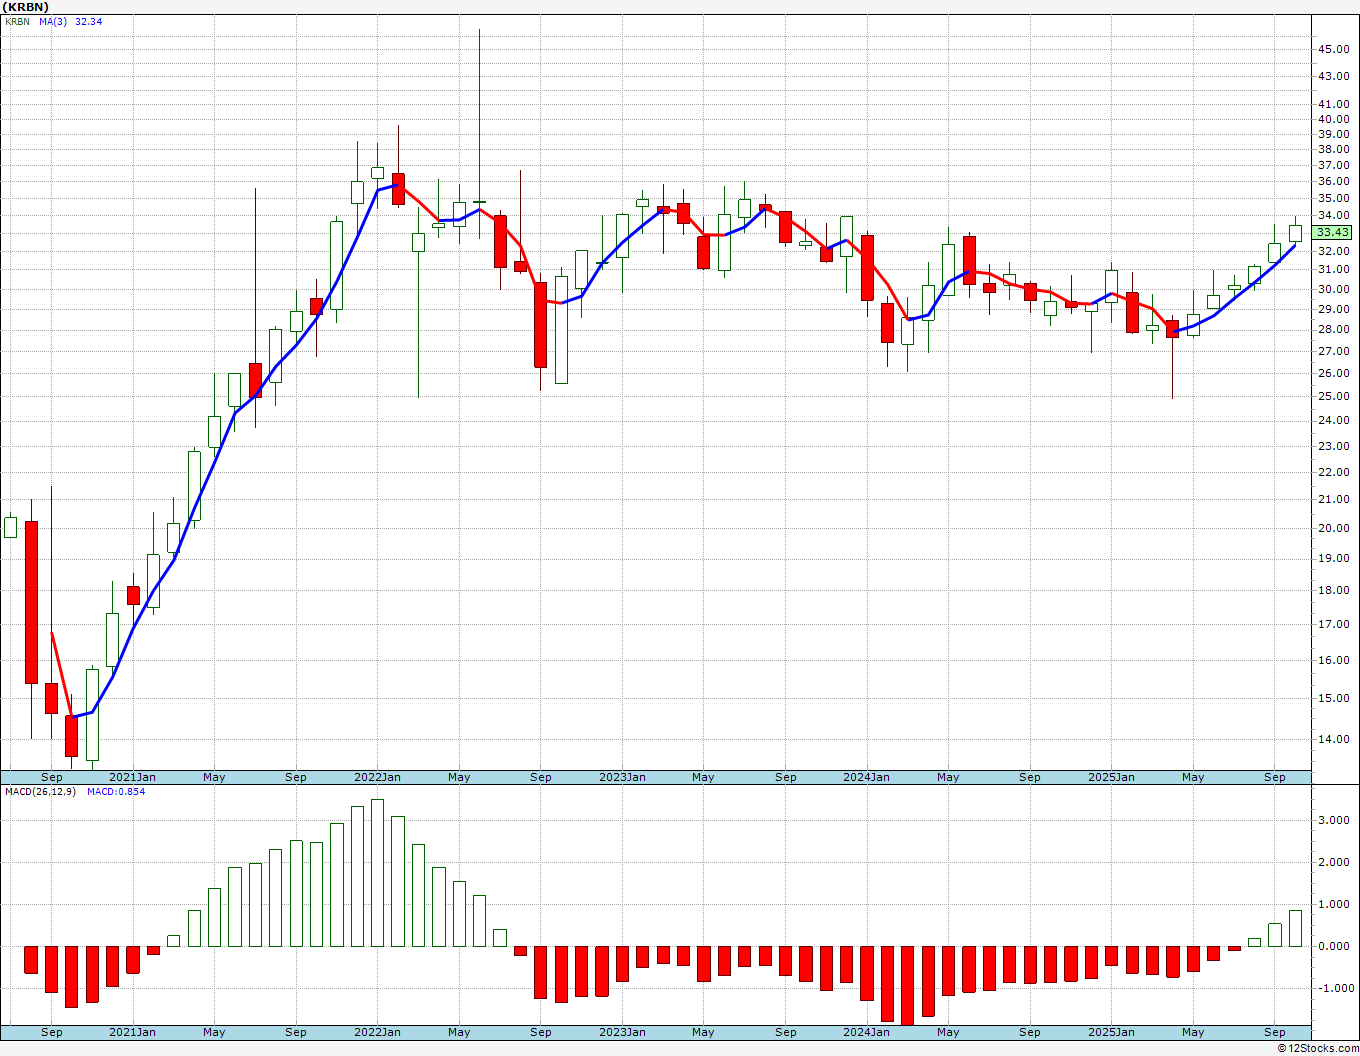Click the moving average value 32.34
This screenshot has width=1360, height=1056.
point(88,21)
